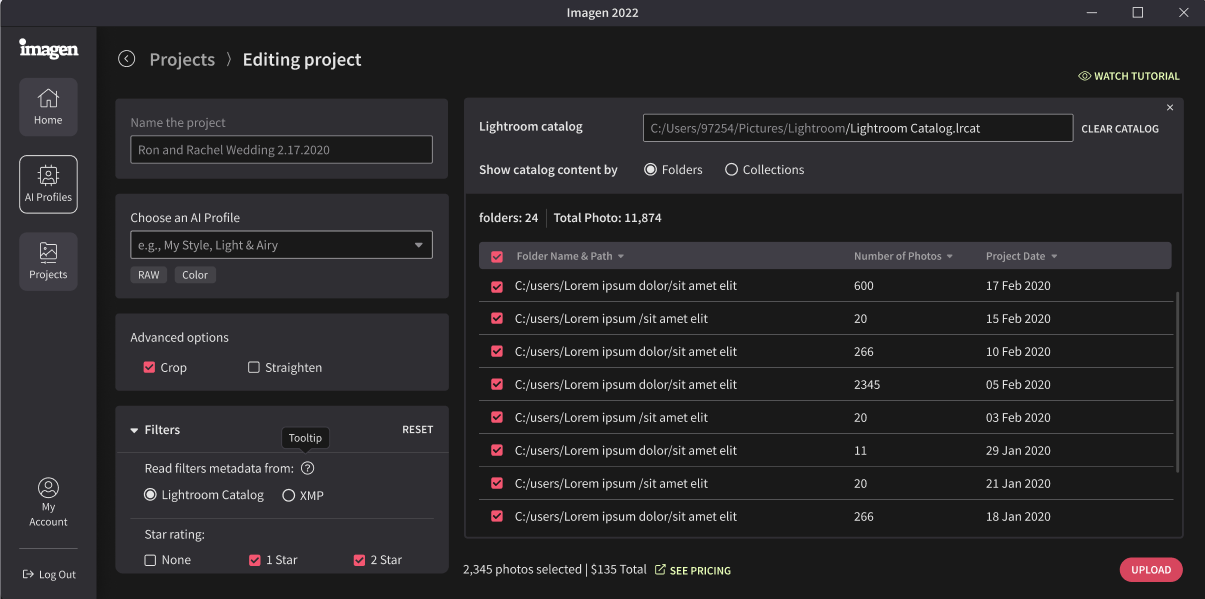Open See Pricing link
Viewport: 1205px width, 599px height.
(692, 570)
